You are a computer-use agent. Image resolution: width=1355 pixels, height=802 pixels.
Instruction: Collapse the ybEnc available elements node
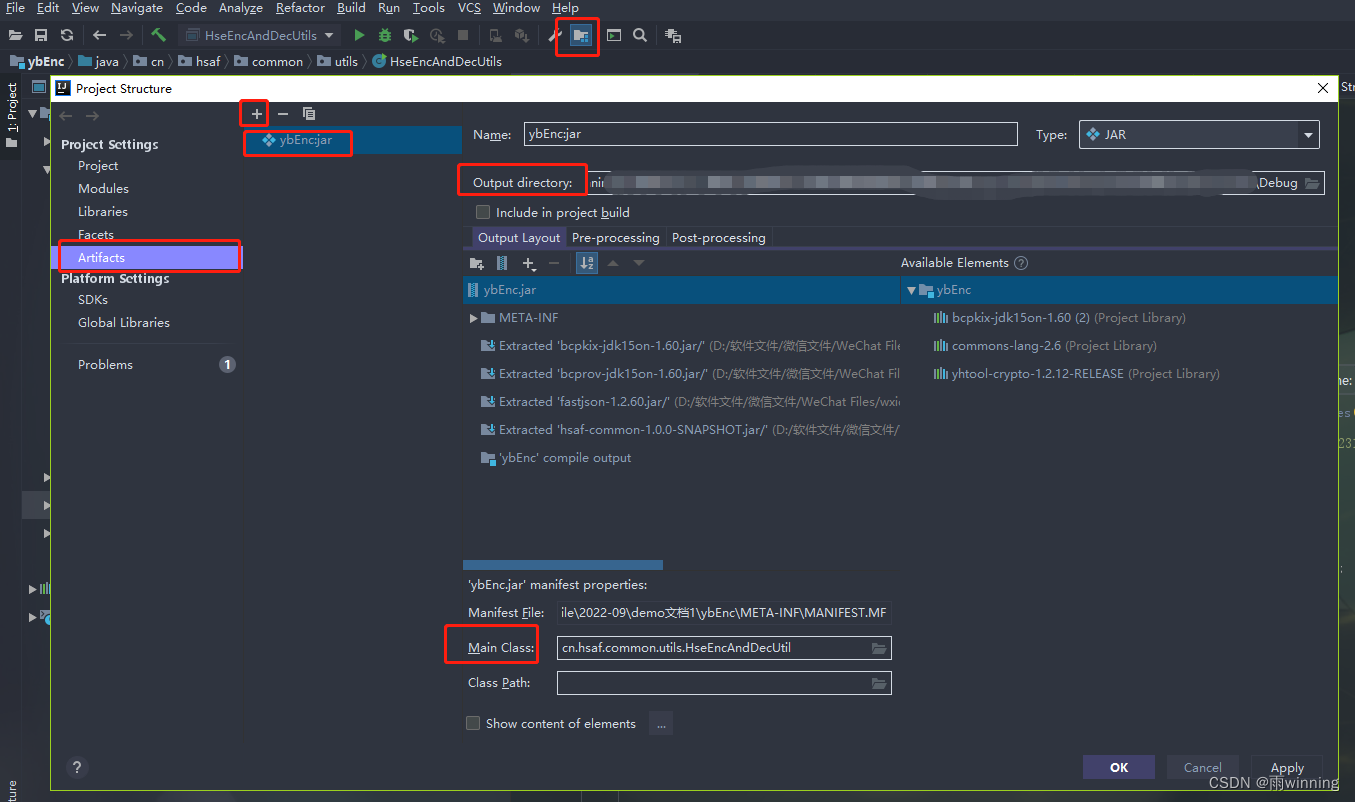click(x=911, y=290)
